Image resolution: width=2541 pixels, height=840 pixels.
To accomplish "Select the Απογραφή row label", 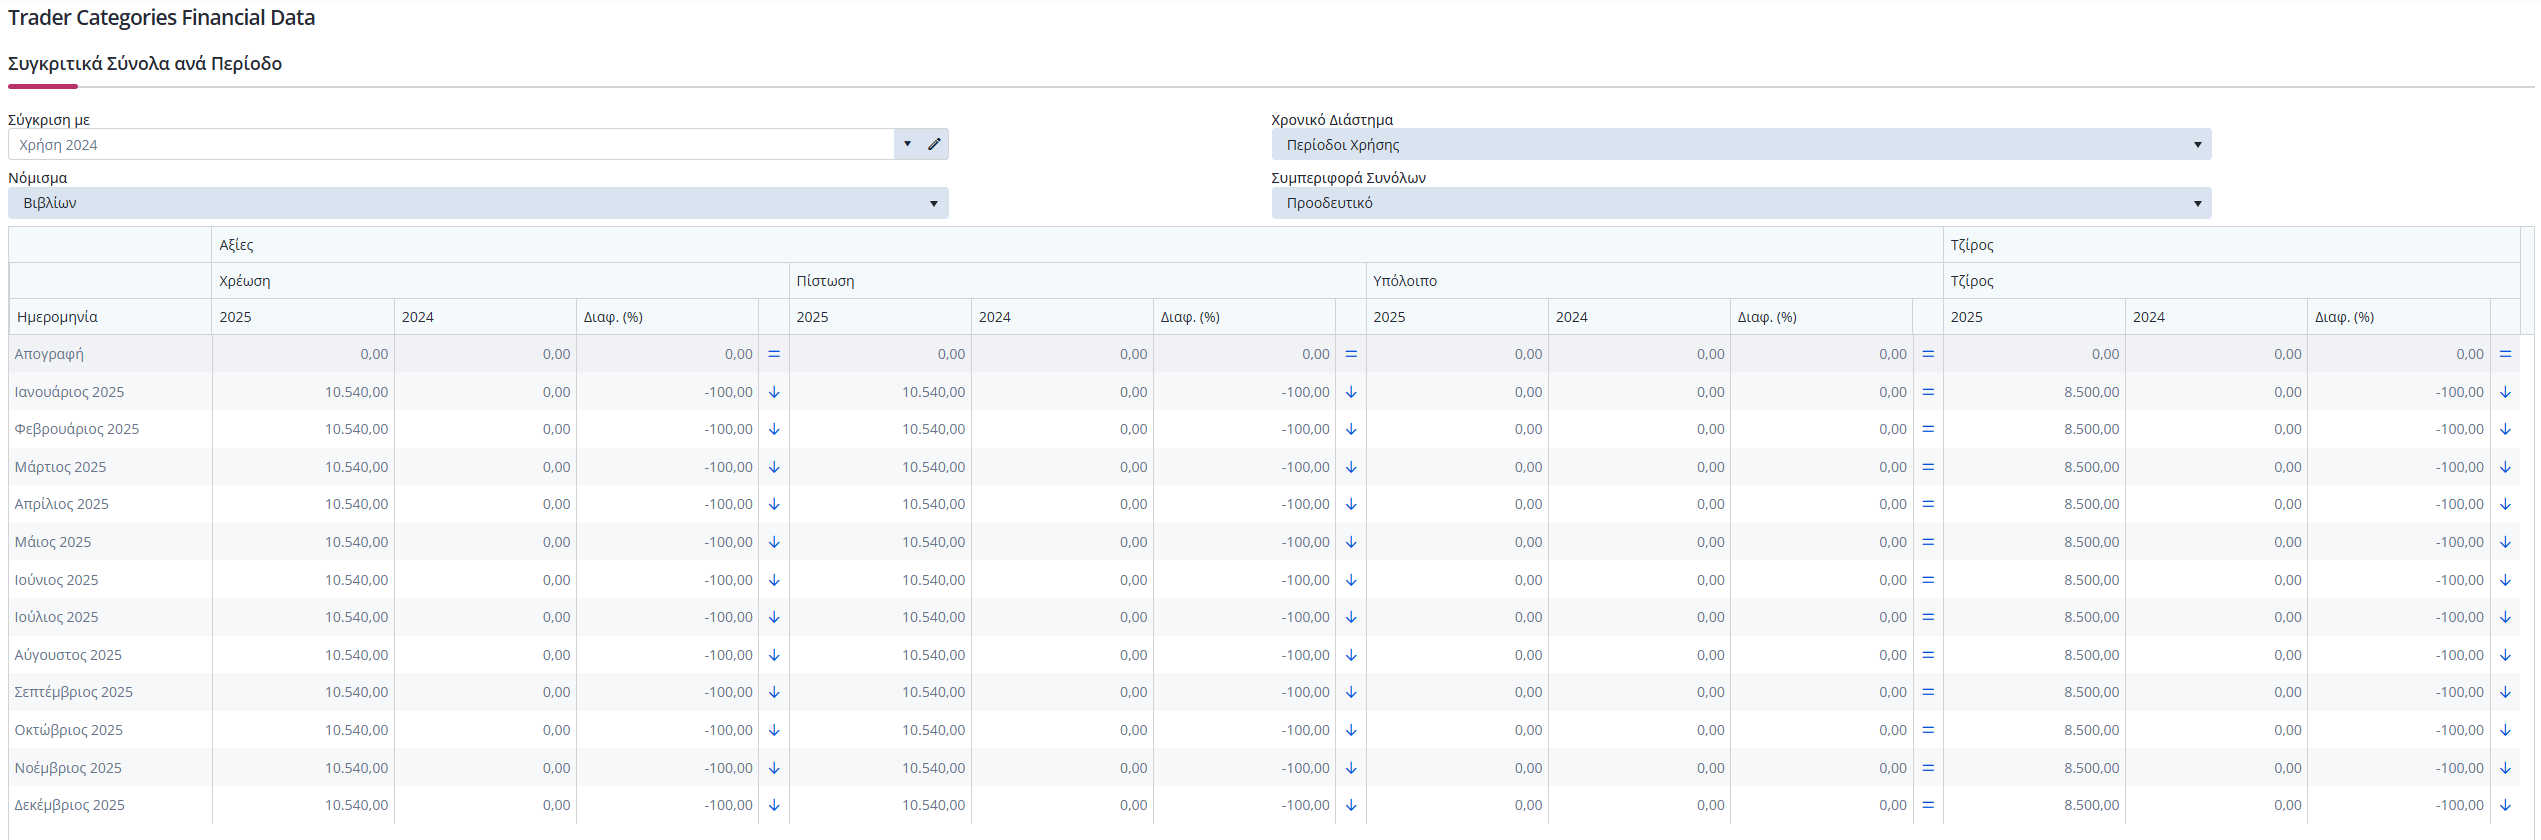I will (x=49, y=354).
